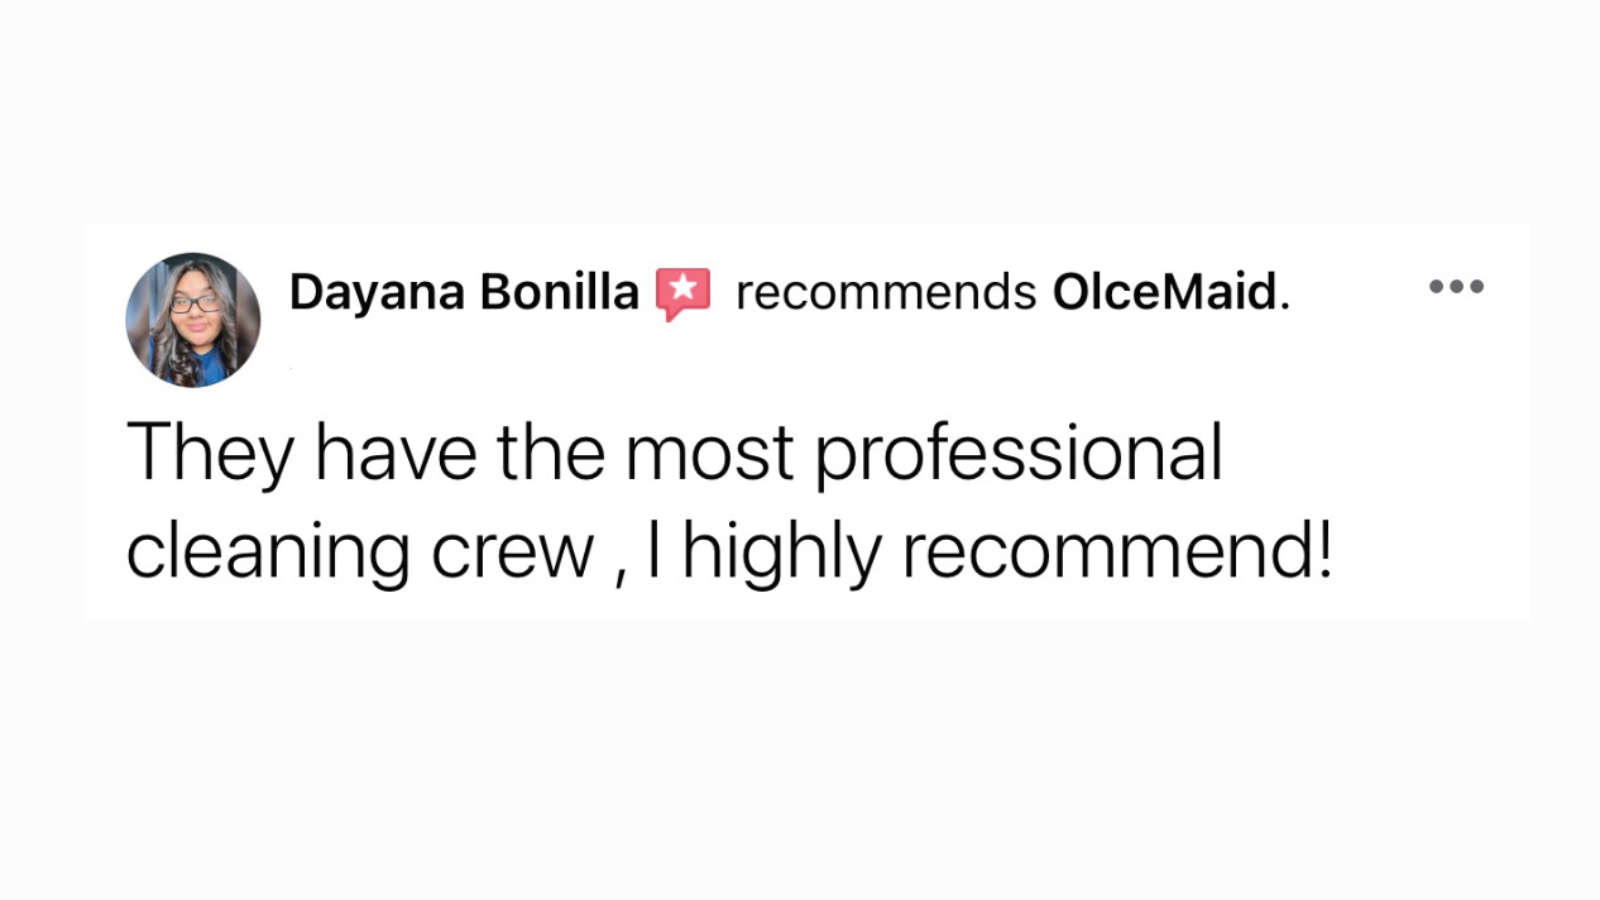Click the word "cleaning" in the review
Screen dimensions: 1600x900
(x=267, y=553)
